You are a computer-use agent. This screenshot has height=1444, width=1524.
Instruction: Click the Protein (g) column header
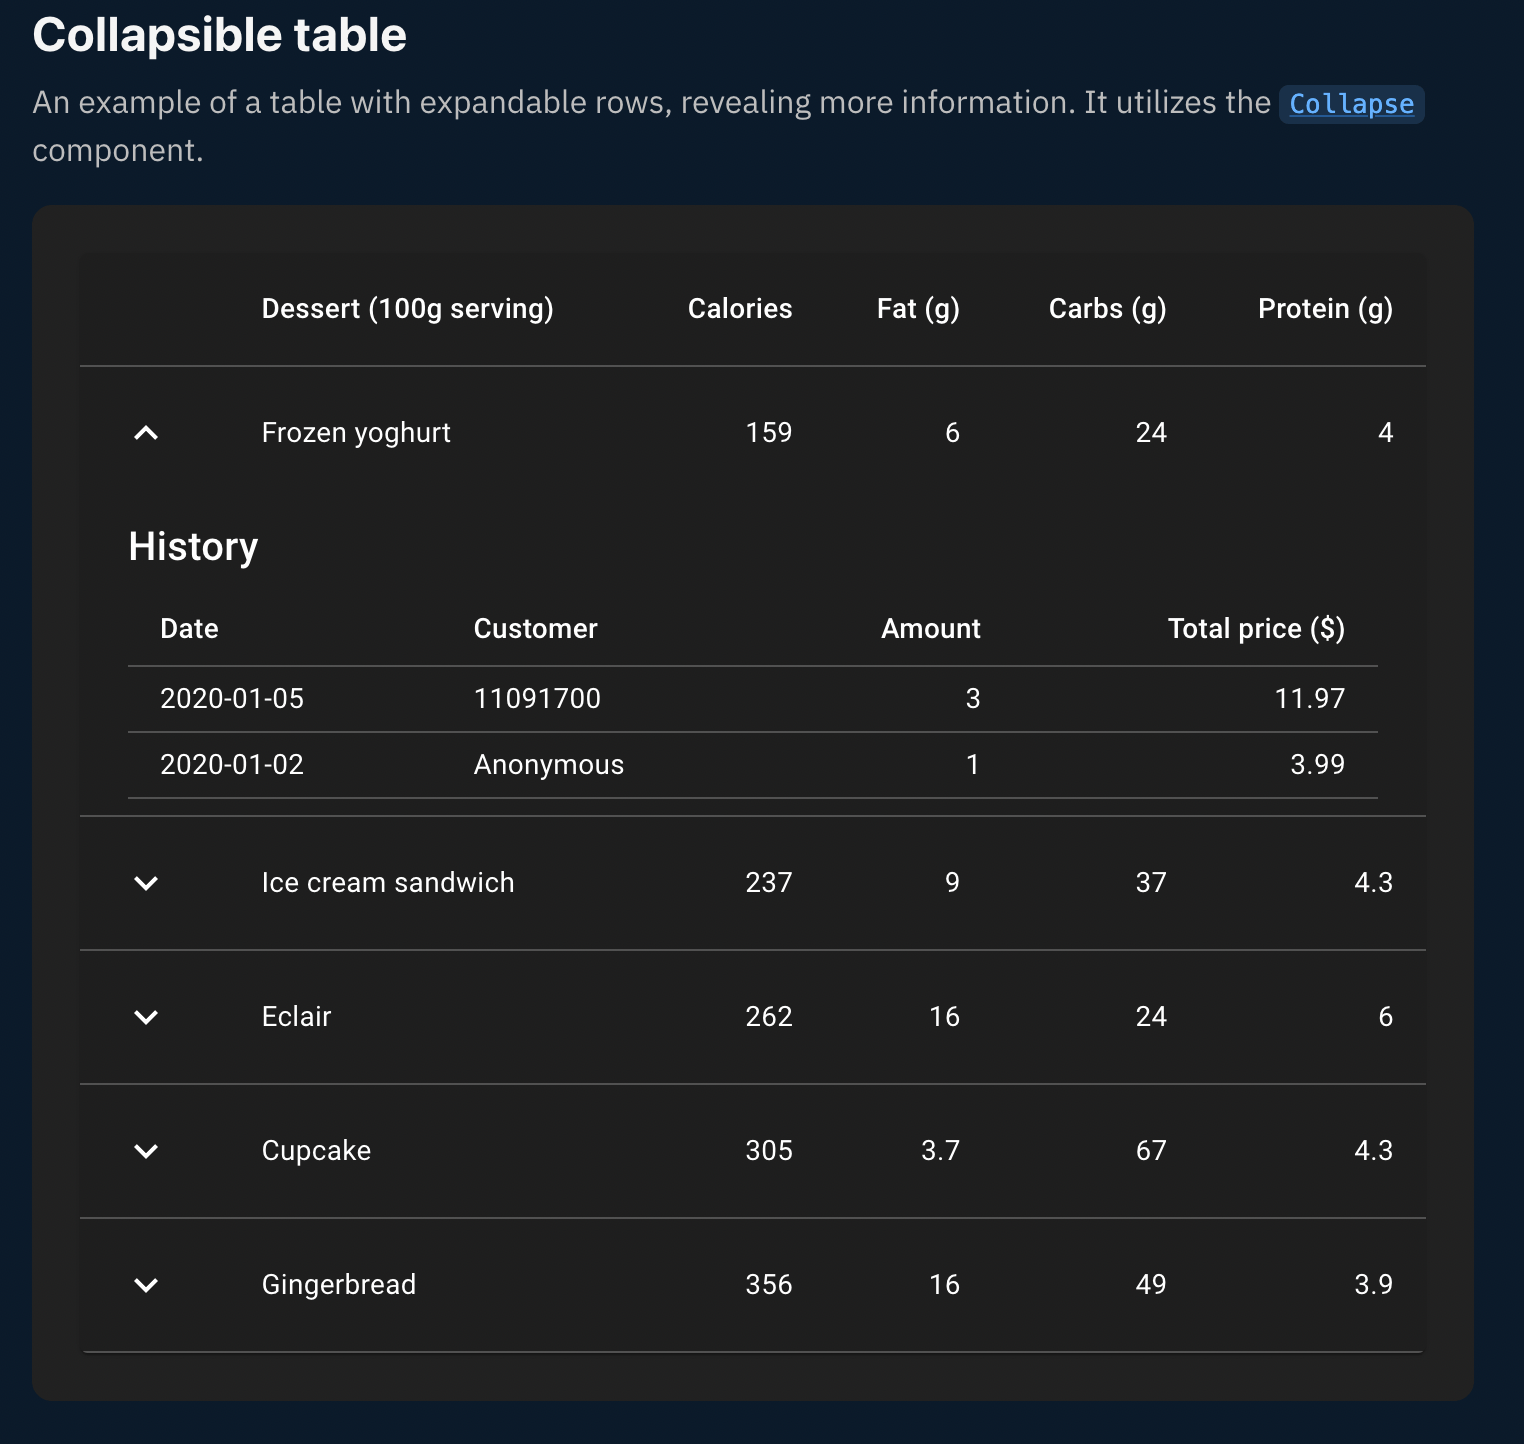(1324, 309)
